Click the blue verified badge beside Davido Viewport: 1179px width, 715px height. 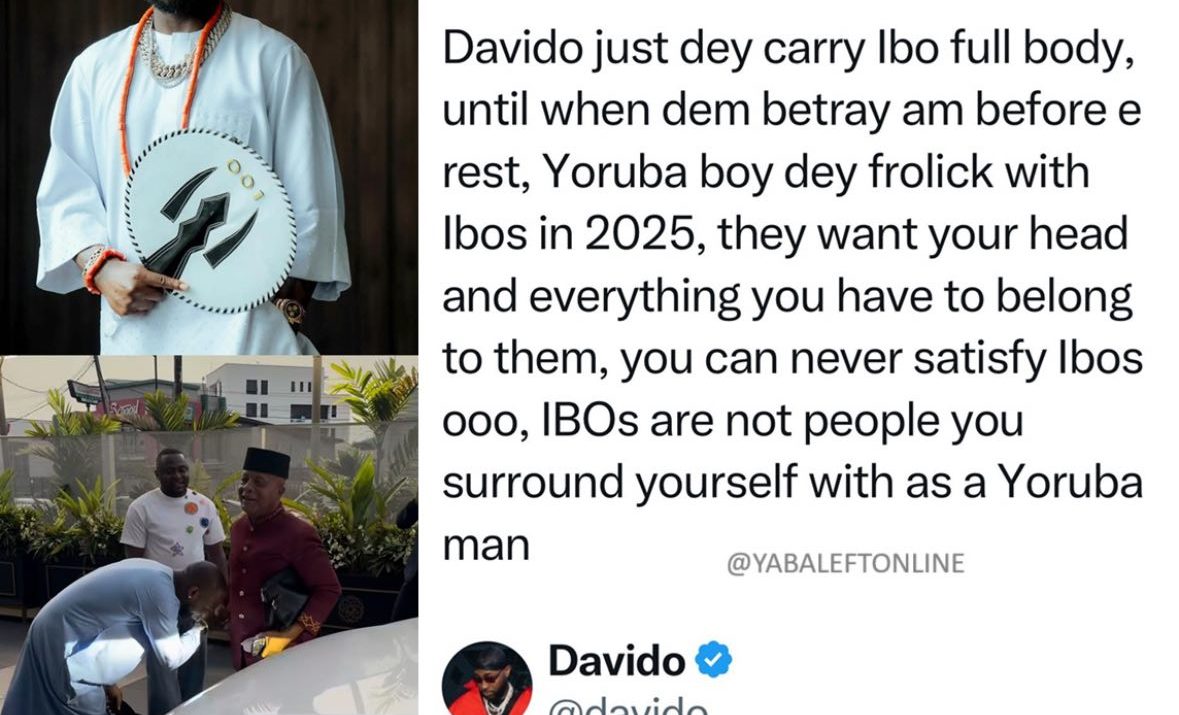click(713, 660)
